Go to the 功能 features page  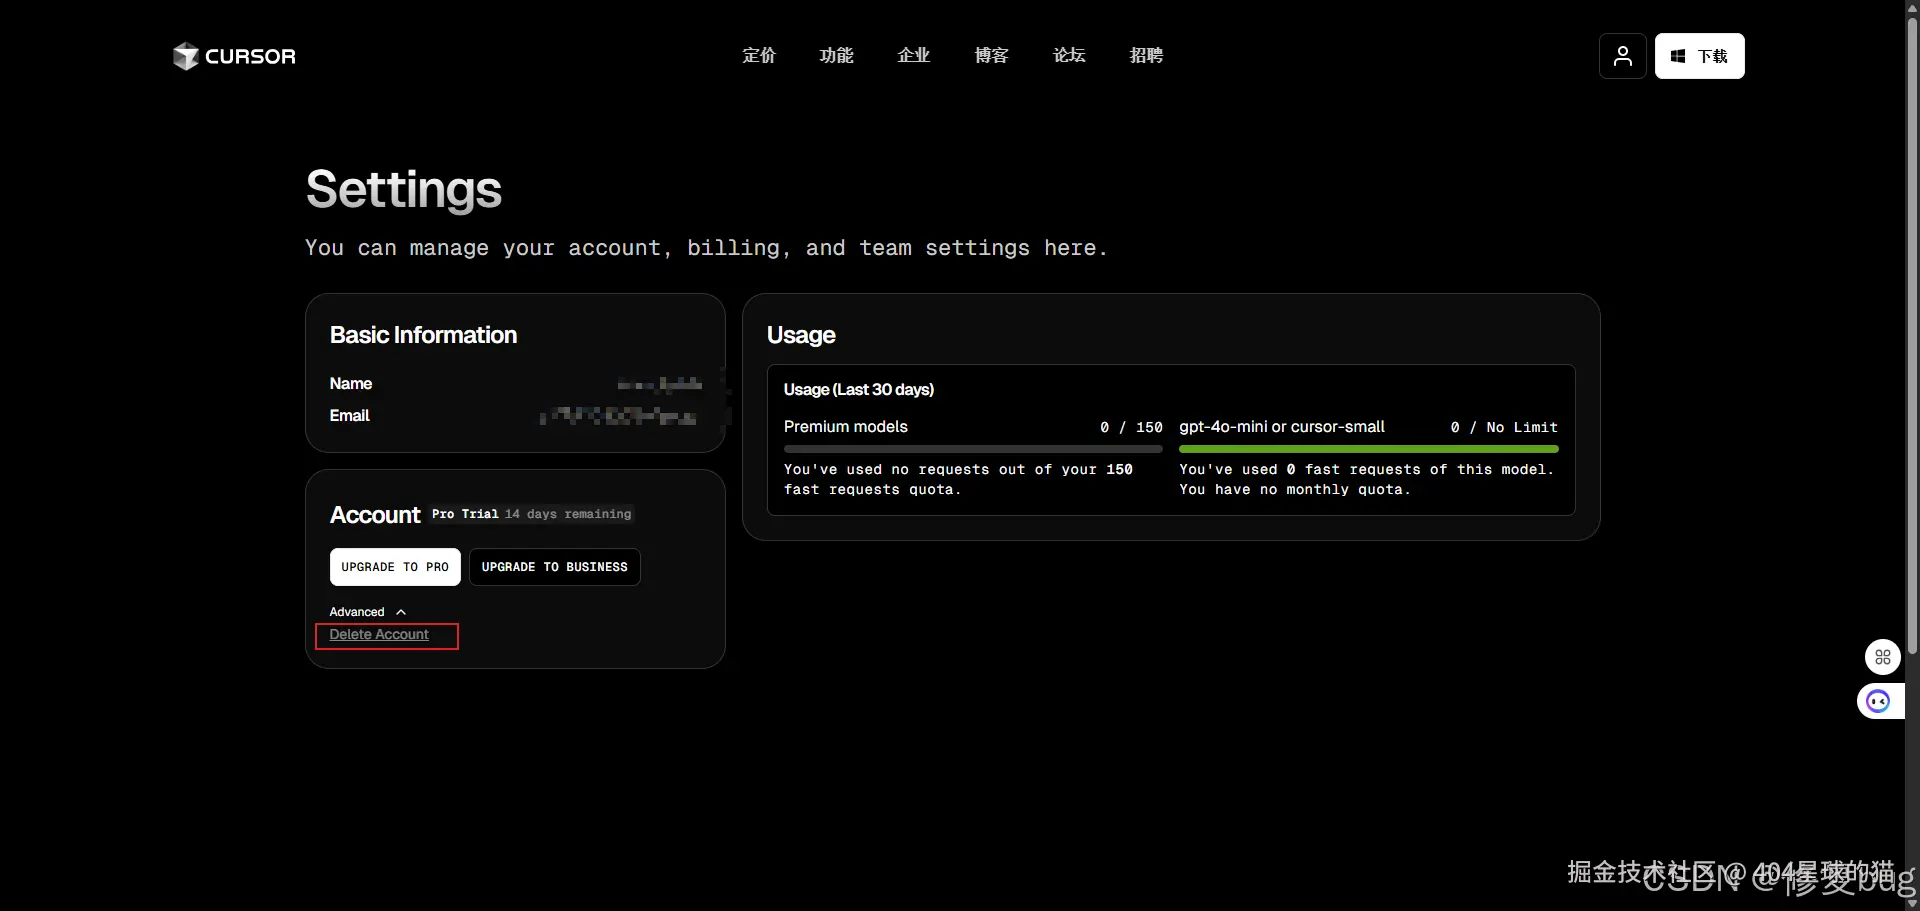[x=836, y=56]
